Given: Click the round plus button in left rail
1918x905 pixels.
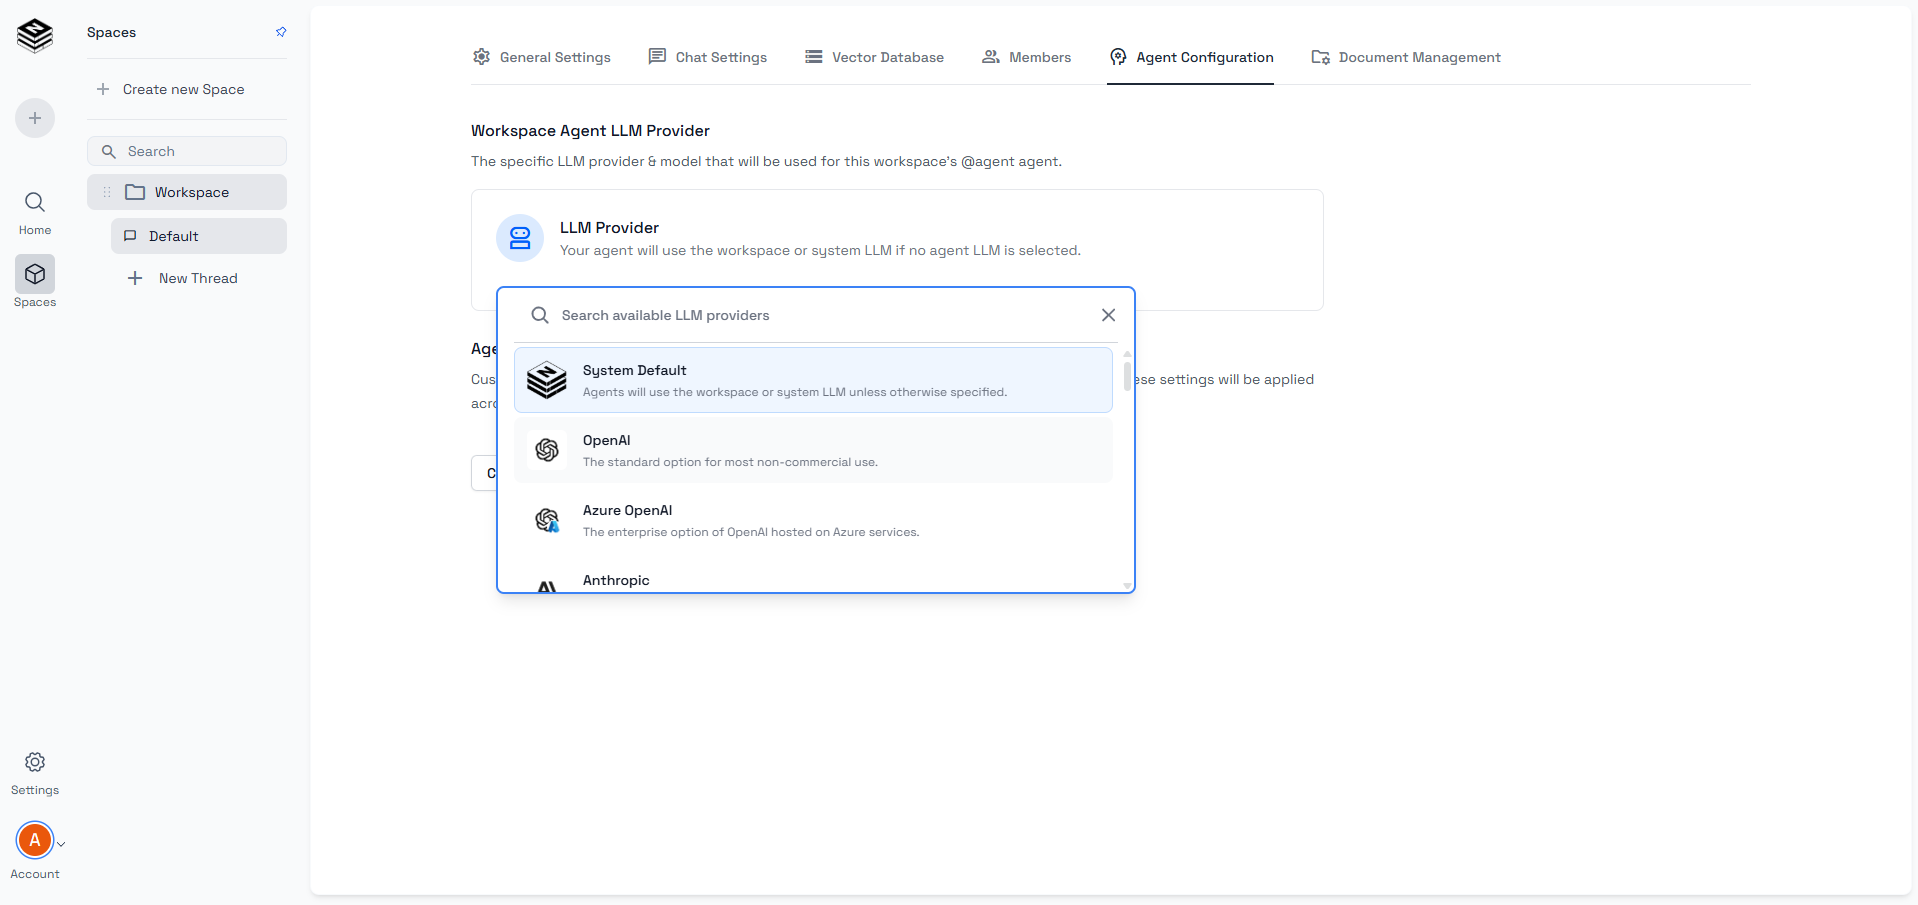Looking at the screenshot, I should click(x=35, y=118).
